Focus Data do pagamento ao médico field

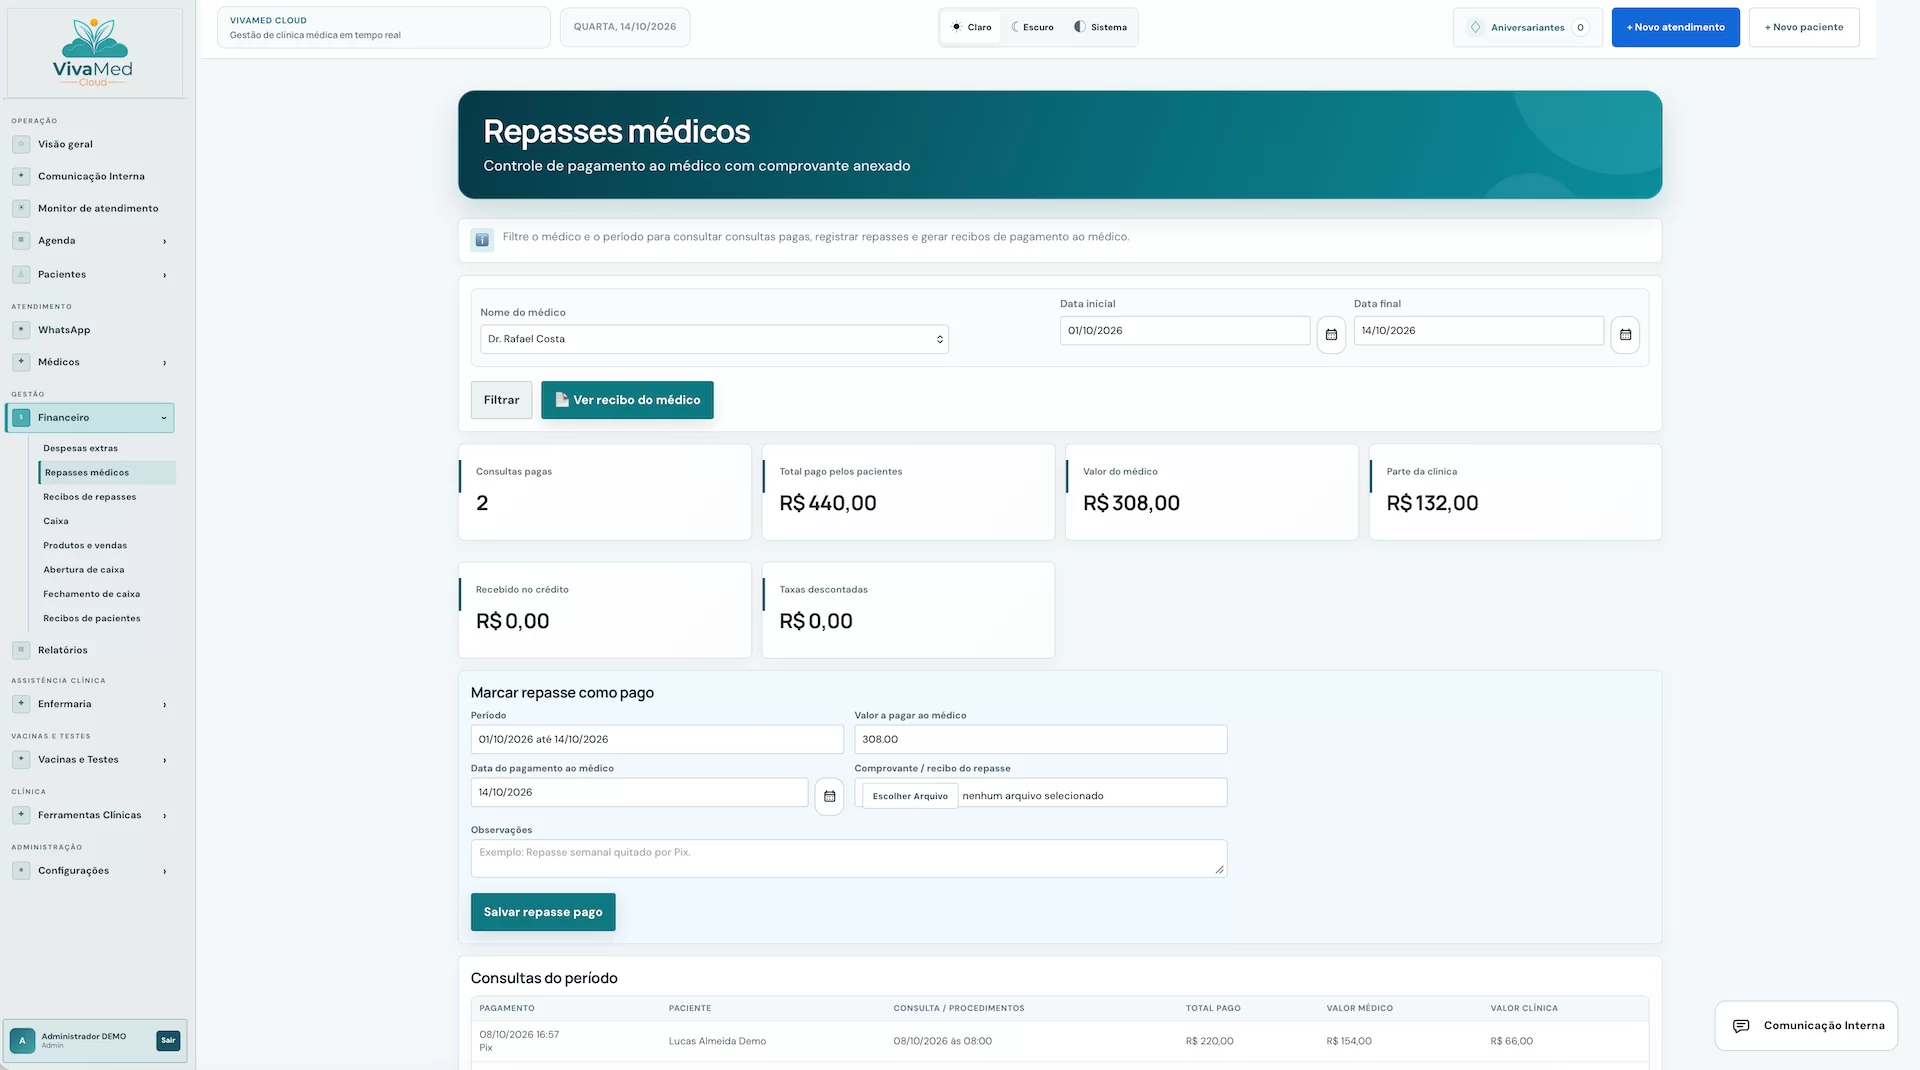(639, 792)
